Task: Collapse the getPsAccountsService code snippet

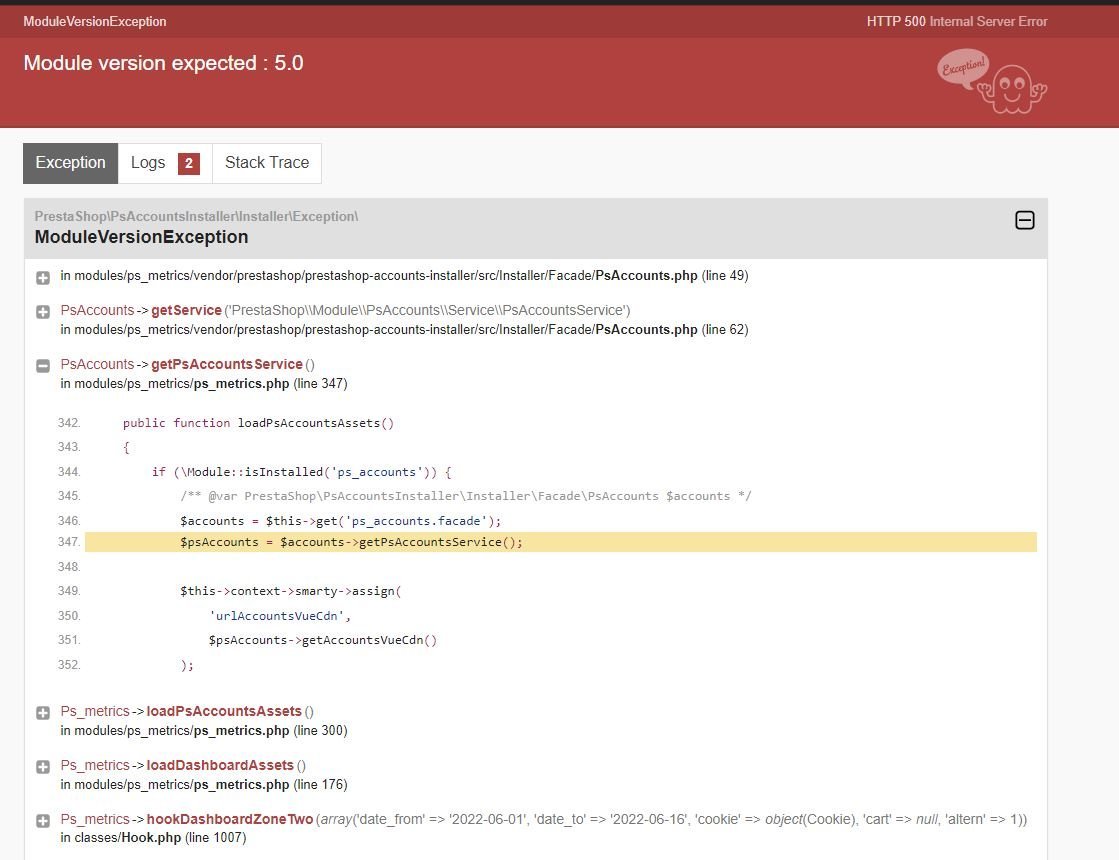Action: click(x=43, y=365)
